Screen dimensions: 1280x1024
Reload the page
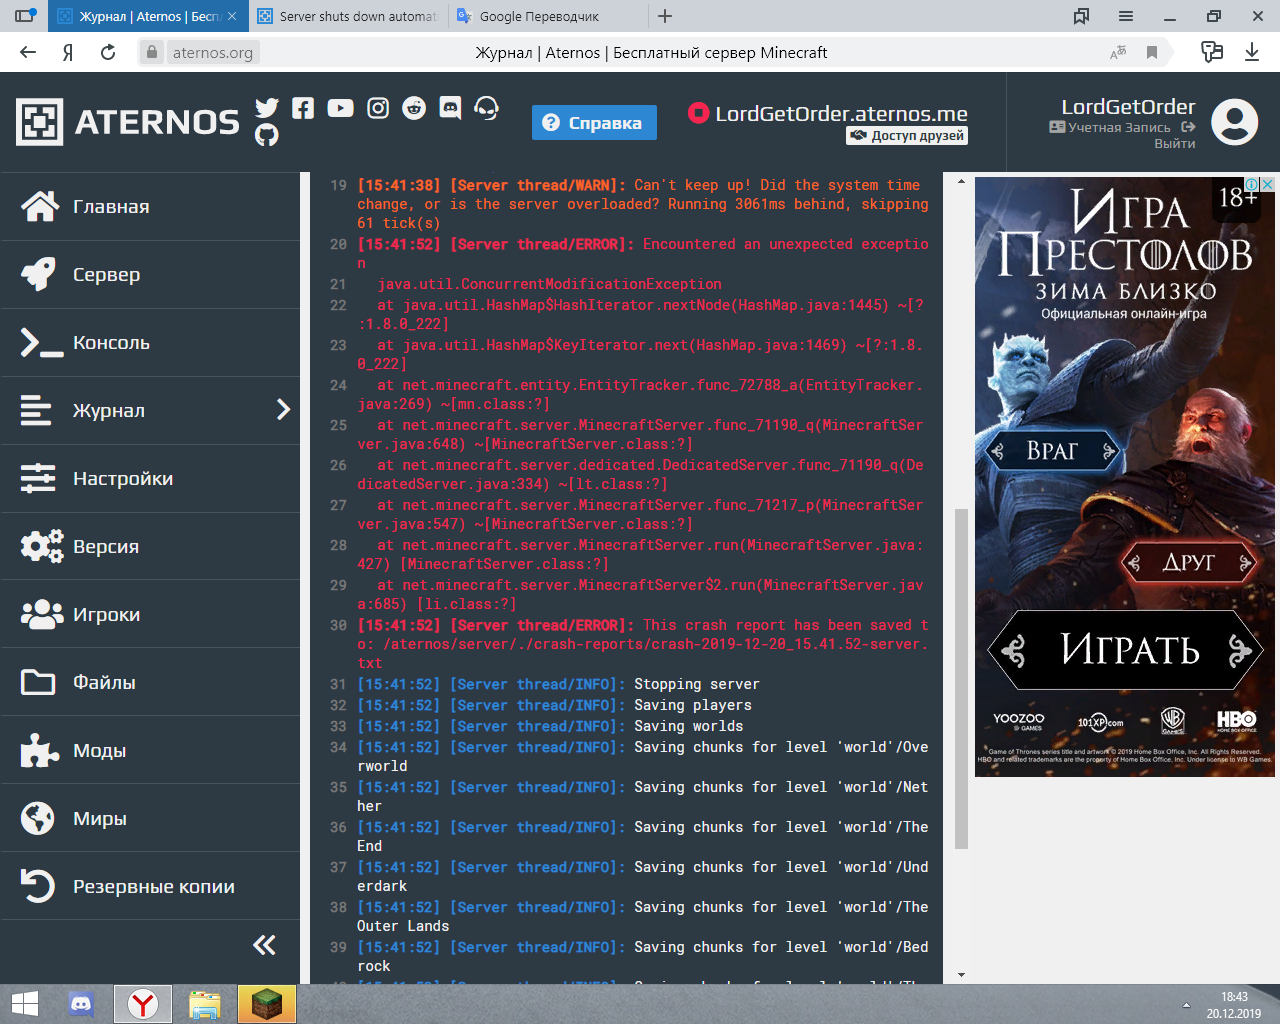pyautogui.click(x=108, y=52)
